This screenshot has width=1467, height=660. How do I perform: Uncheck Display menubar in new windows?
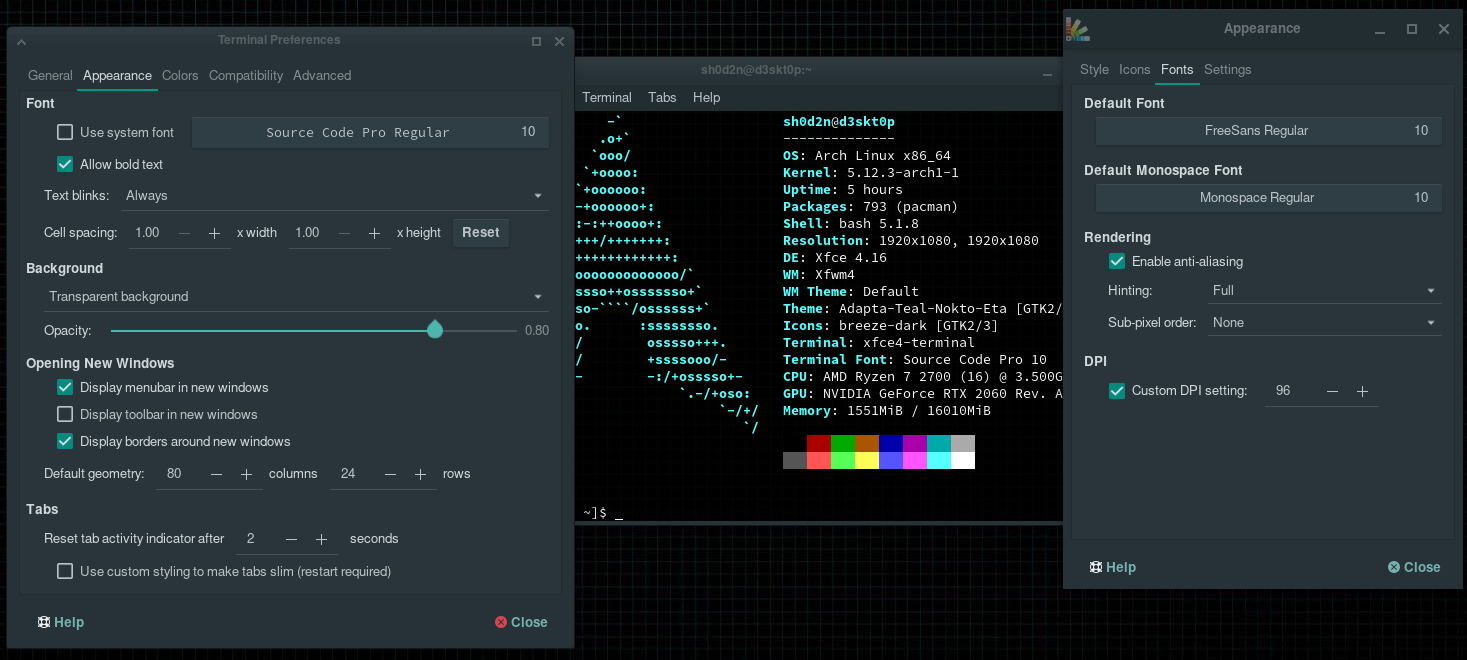pyautogui.click(x=65, y=387)
